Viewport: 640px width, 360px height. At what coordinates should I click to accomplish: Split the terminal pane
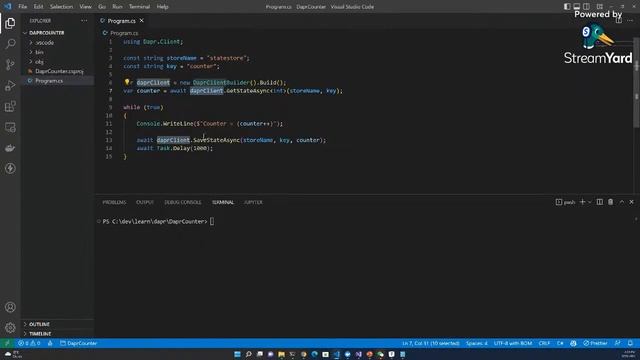(600, 202)
